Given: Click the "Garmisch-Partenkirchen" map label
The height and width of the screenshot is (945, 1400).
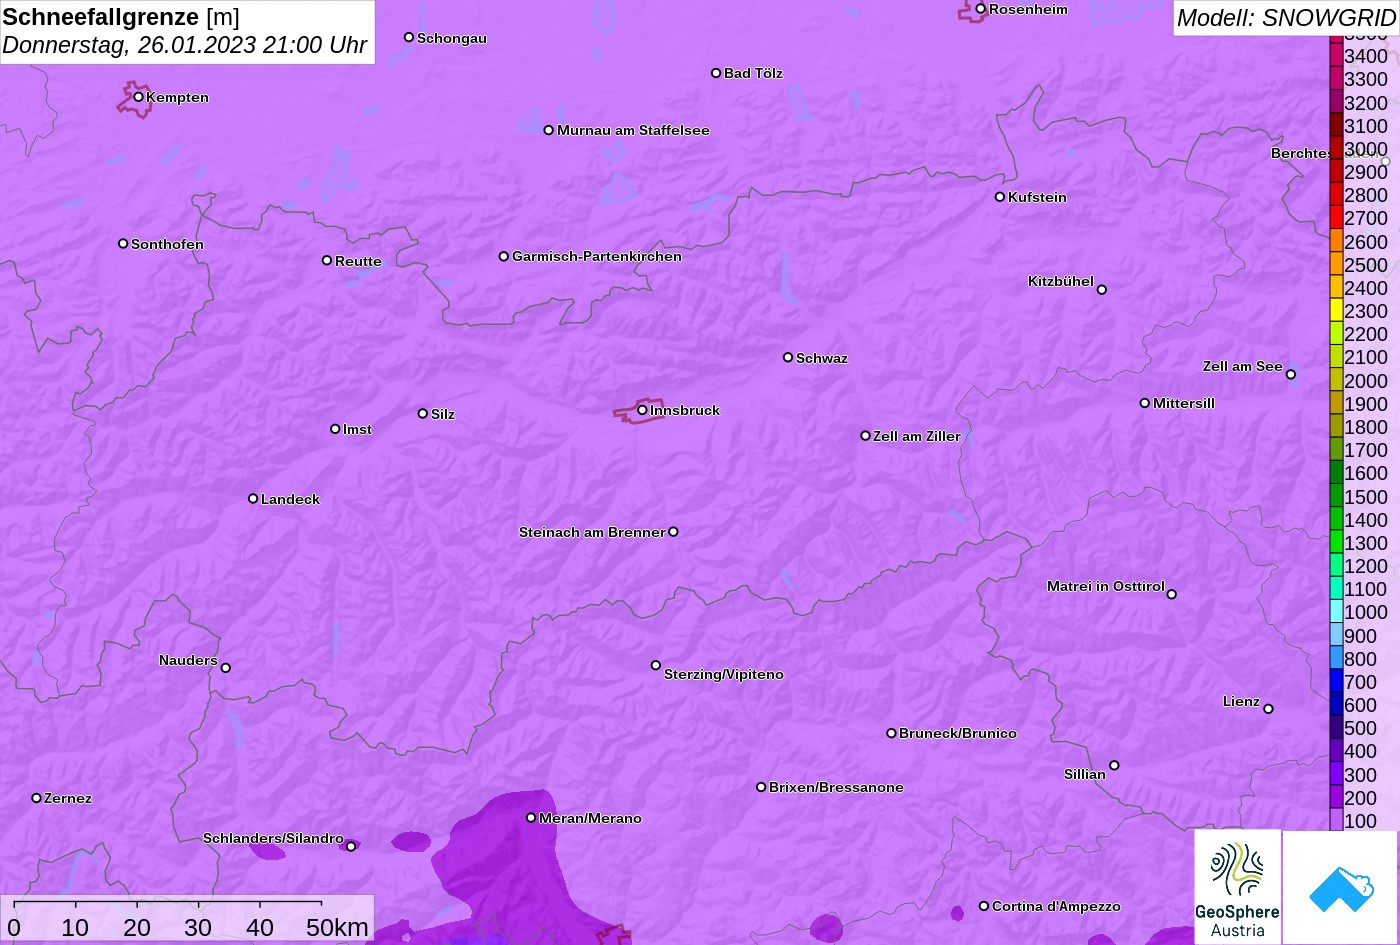Looking at the screenshot, I should 597,257.
